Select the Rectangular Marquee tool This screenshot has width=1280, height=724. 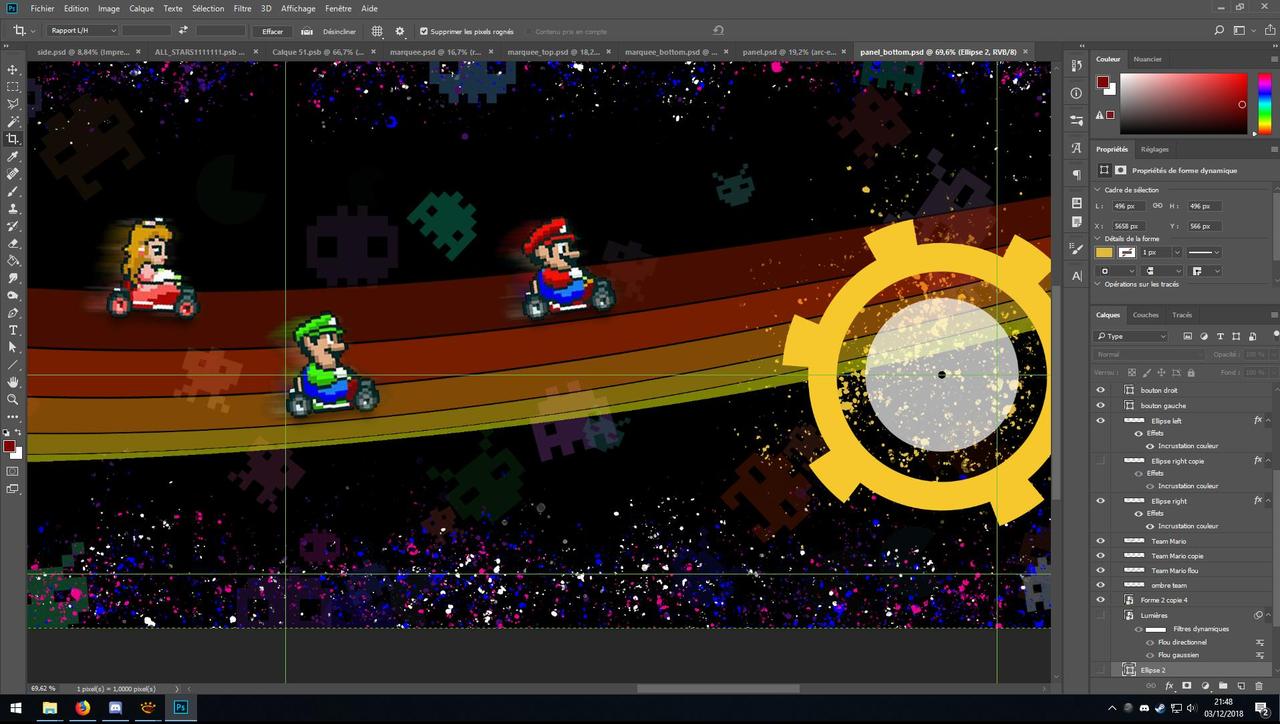(x=13, y=87)
